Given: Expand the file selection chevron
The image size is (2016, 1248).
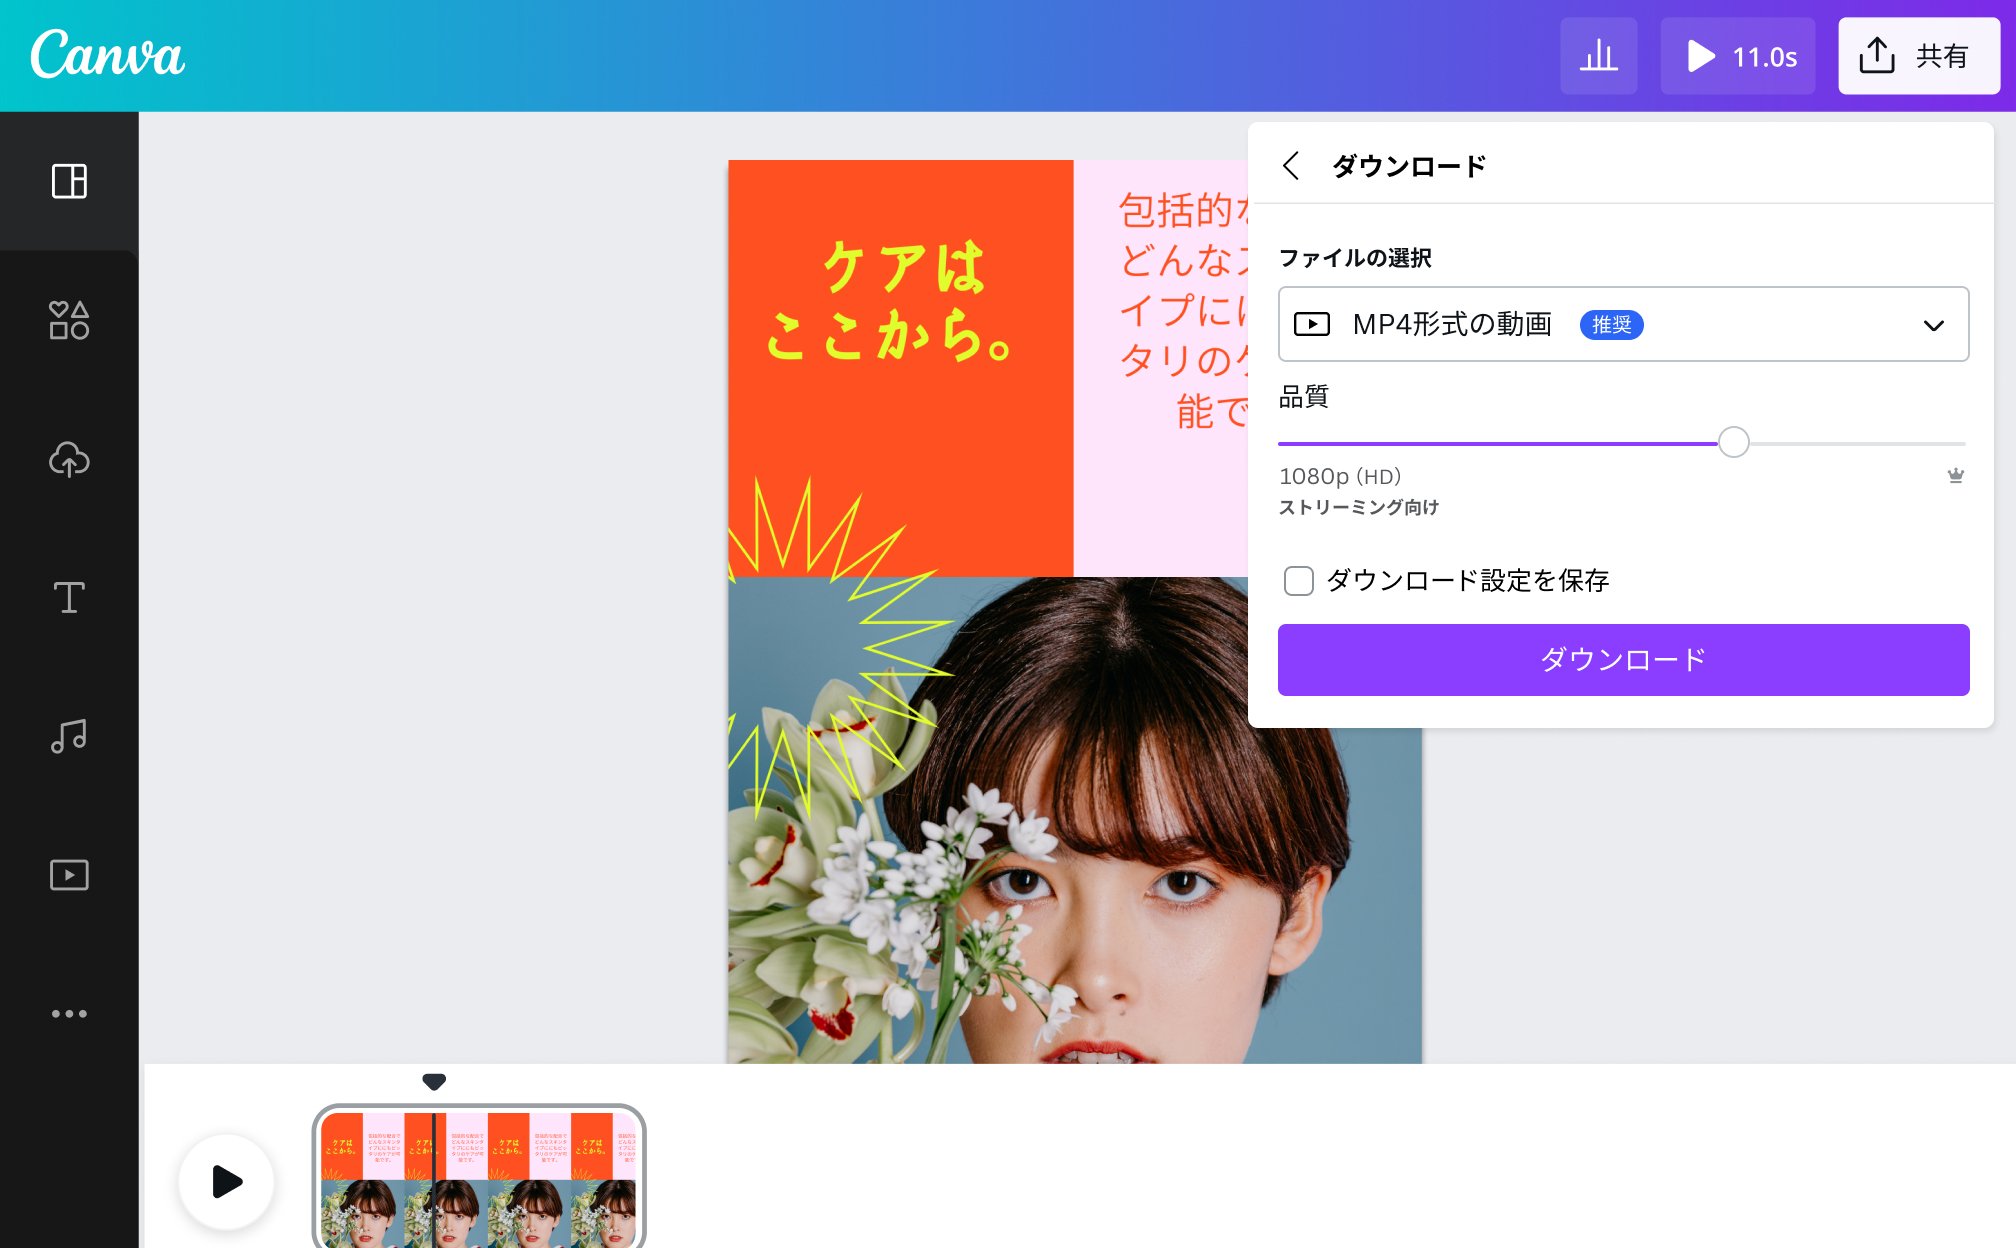Looking at the screenshot, I should (x=1935, y=324).
